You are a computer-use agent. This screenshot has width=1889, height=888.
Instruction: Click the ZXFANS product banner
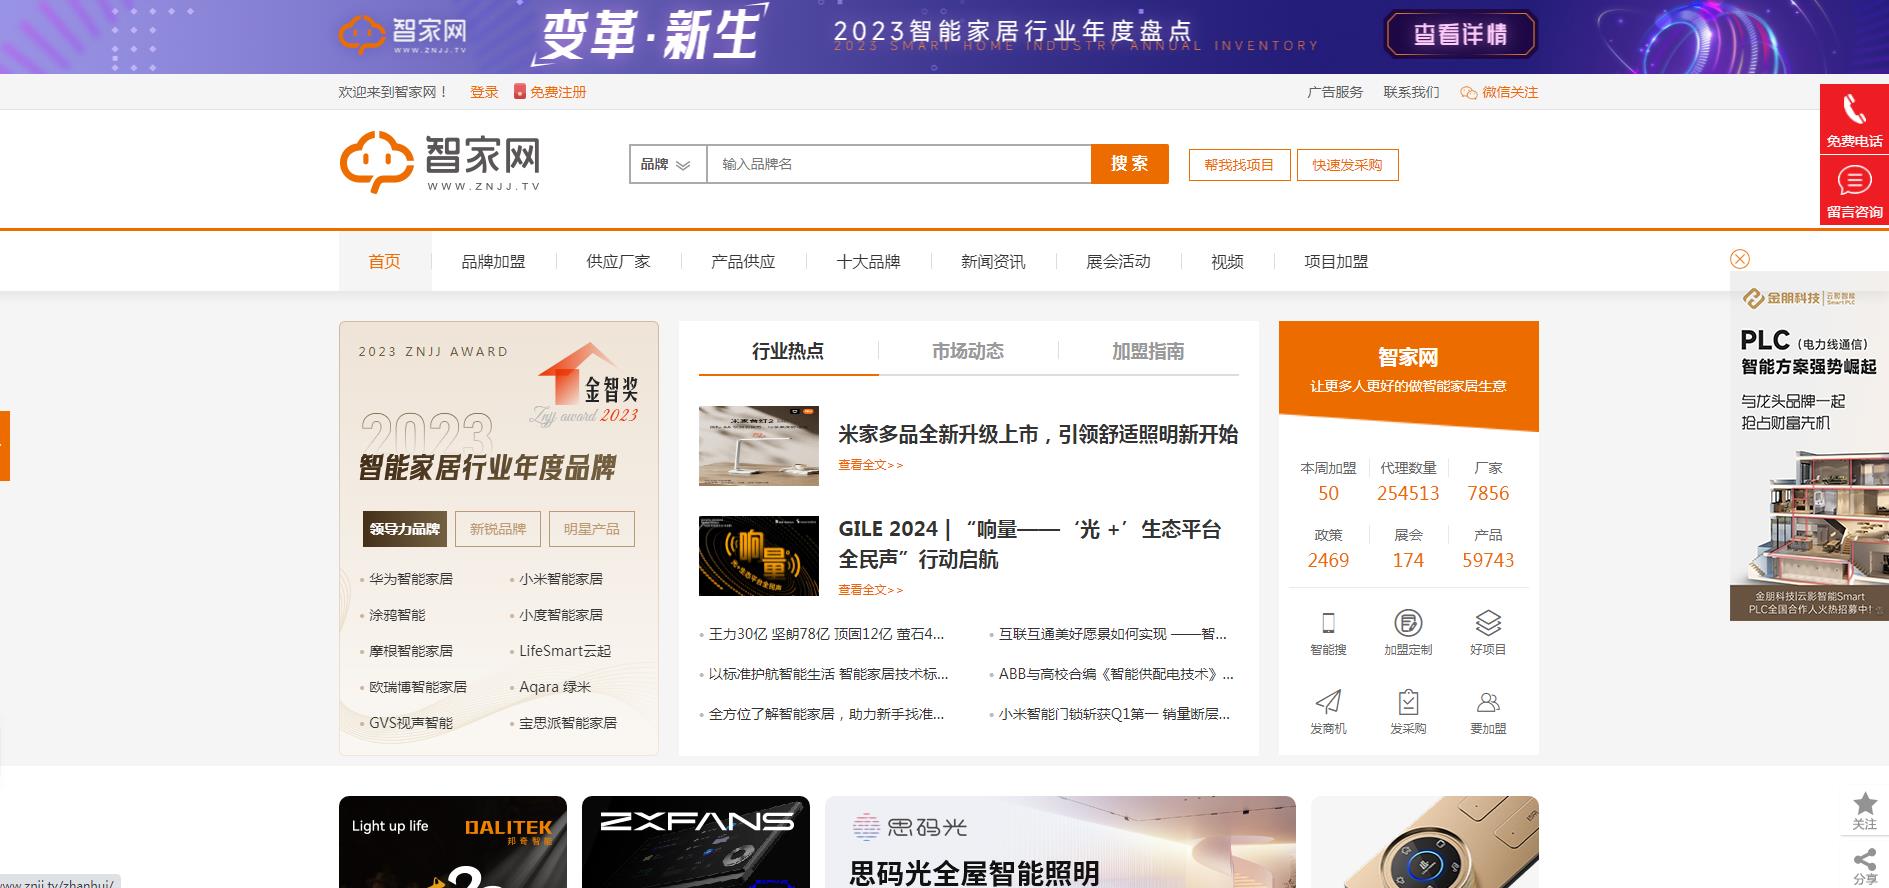coord(696,842)
